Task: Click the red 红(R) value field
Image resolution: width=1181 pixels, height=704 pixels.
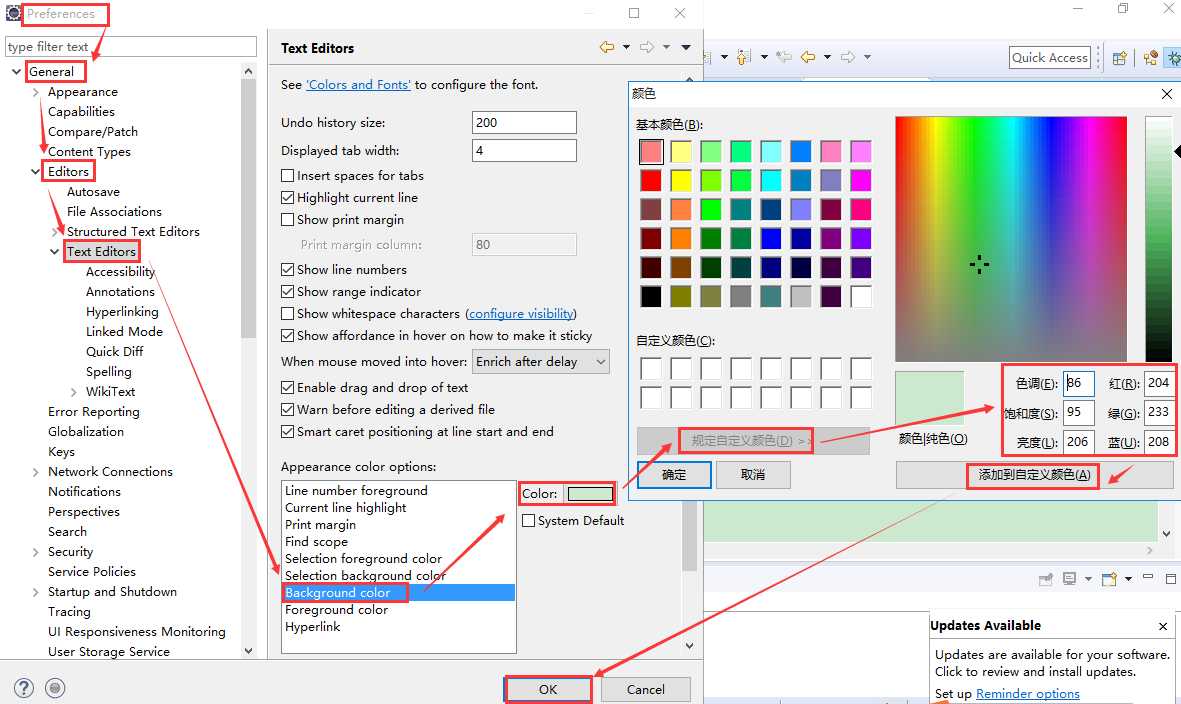Action: [x=1158, y=383]
